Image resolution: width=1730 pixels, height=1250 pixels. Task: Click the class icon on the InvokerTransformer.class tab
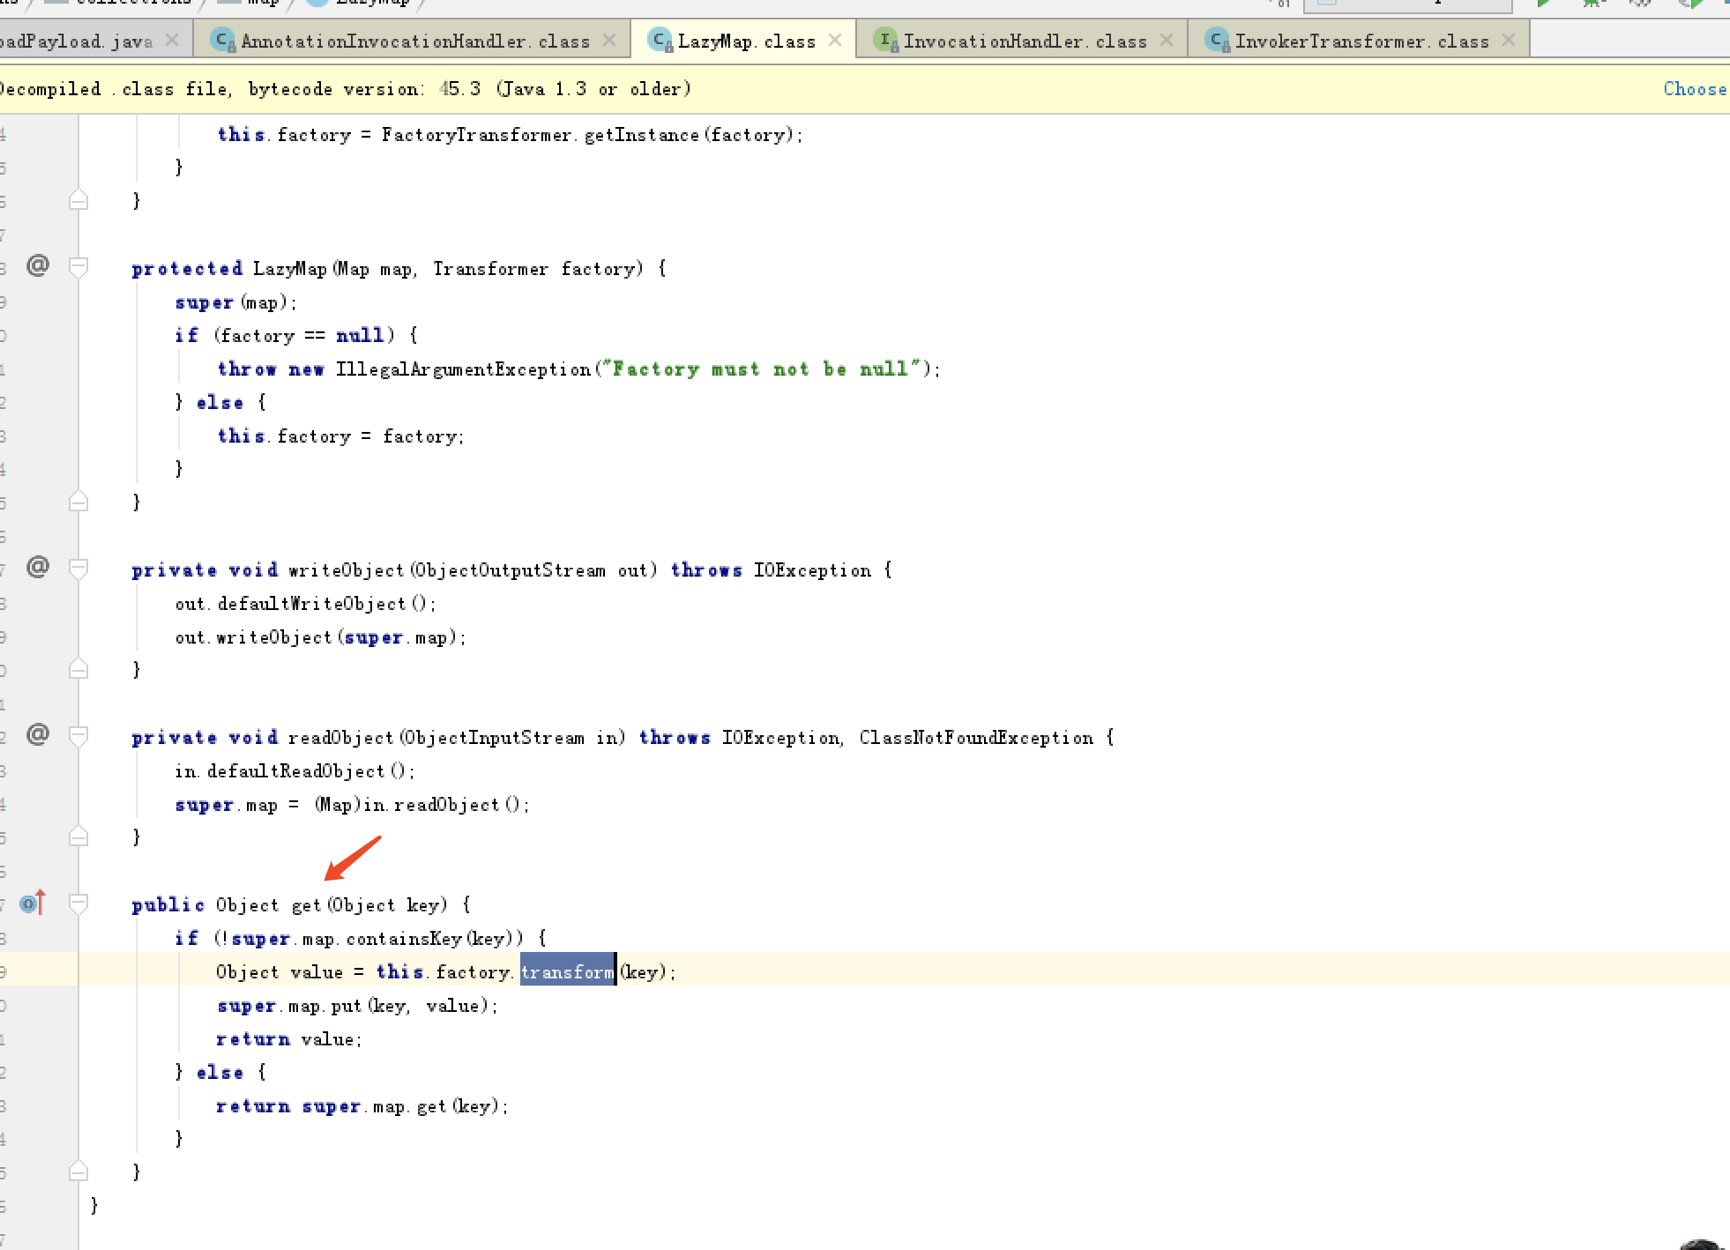[1216, 40]
